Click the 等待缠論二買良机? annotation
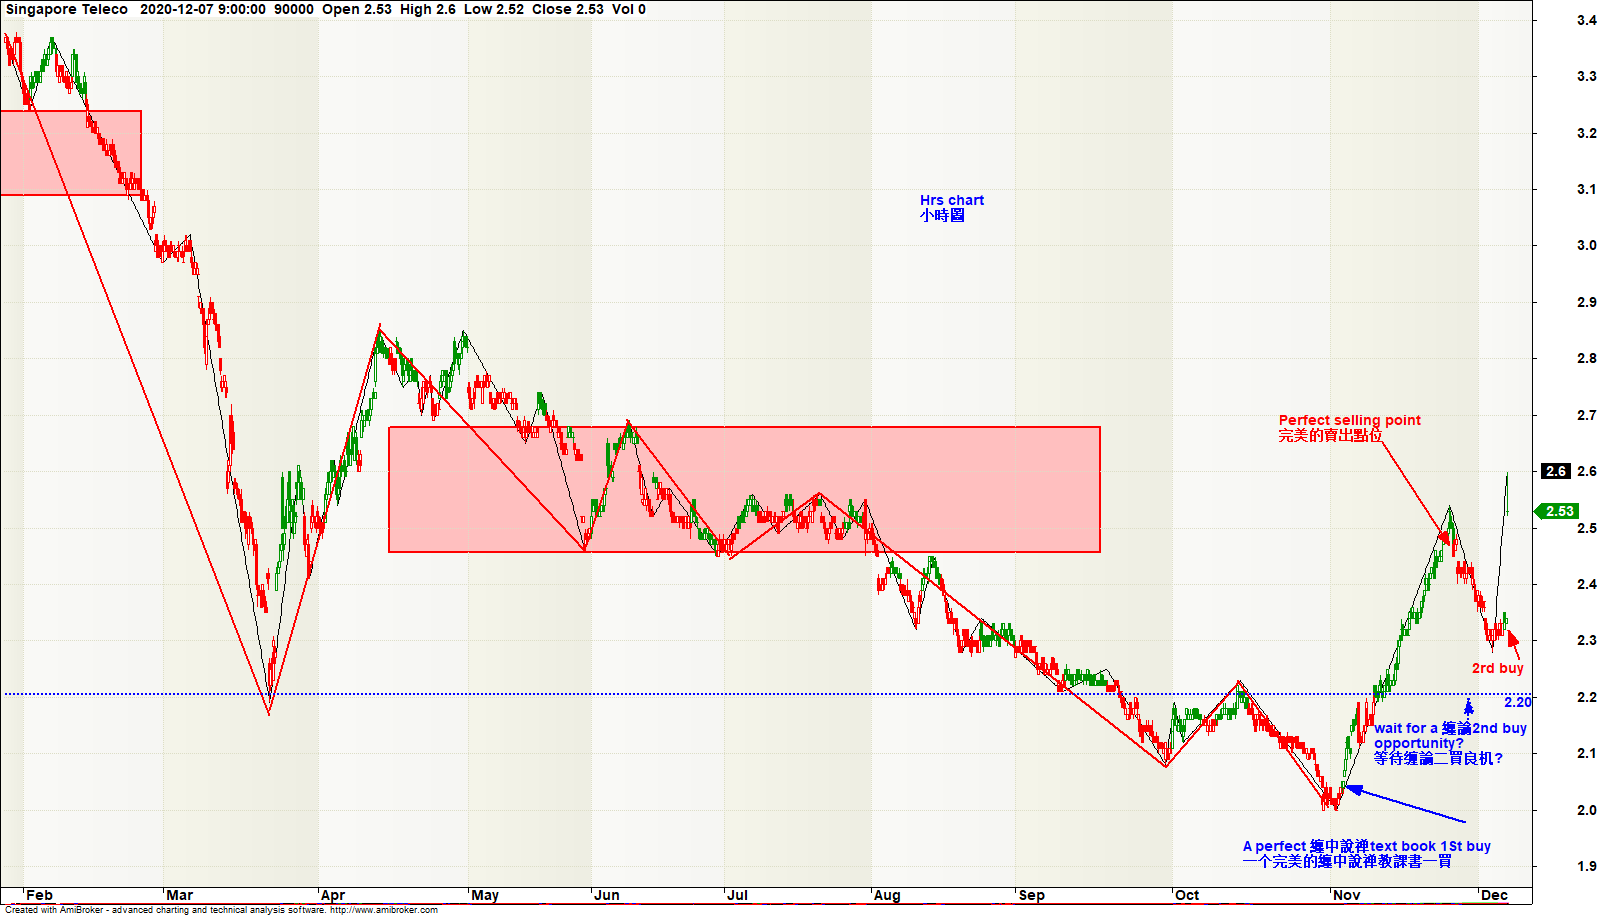Screen dimensions: 1601x916 (x=1438, y=758)
